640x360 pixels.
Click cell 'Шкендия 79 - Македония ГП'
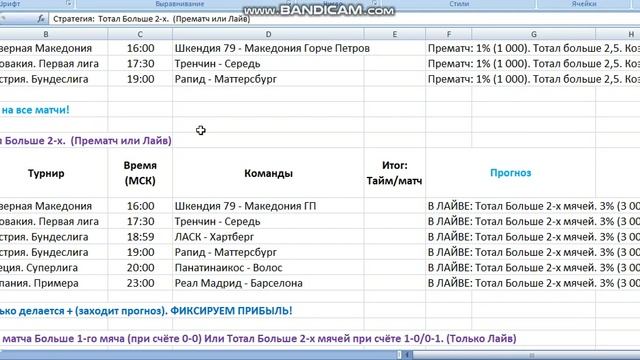[x=268, y=206]
